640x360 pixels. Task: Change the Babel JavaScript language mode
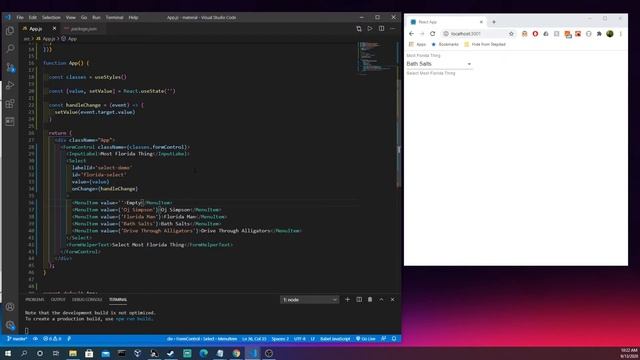tap(335, 339)
